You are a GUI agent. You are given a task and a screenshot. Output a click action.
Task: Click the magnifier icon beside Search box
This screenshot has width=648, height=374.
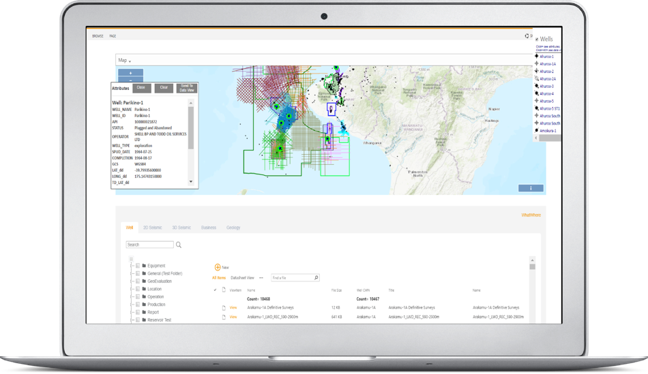tap(179, 245)
